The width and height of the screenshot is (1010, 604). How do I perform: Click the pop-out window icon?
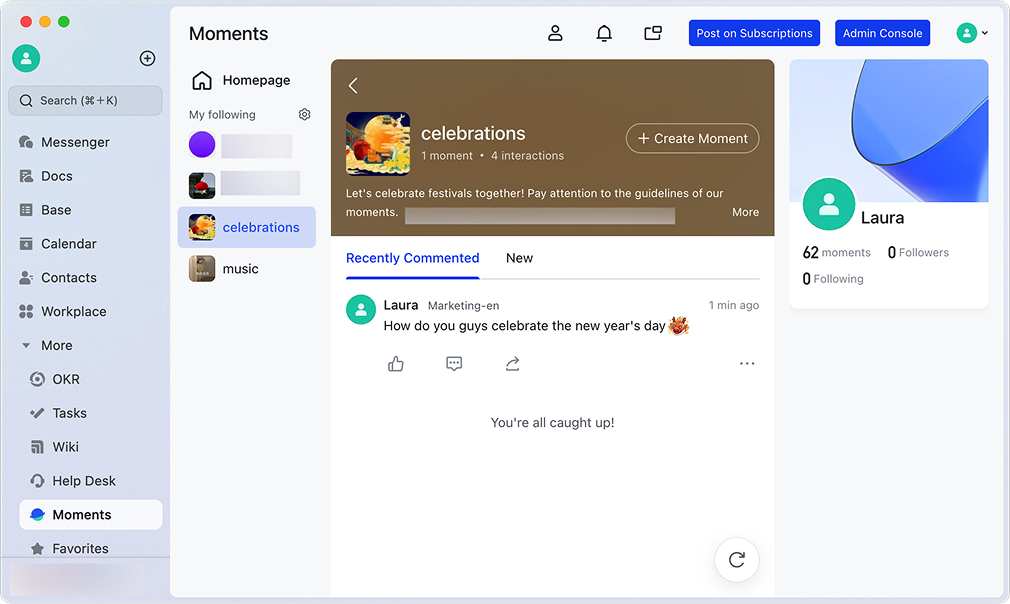pyautogui.click(x=653, y=33)
